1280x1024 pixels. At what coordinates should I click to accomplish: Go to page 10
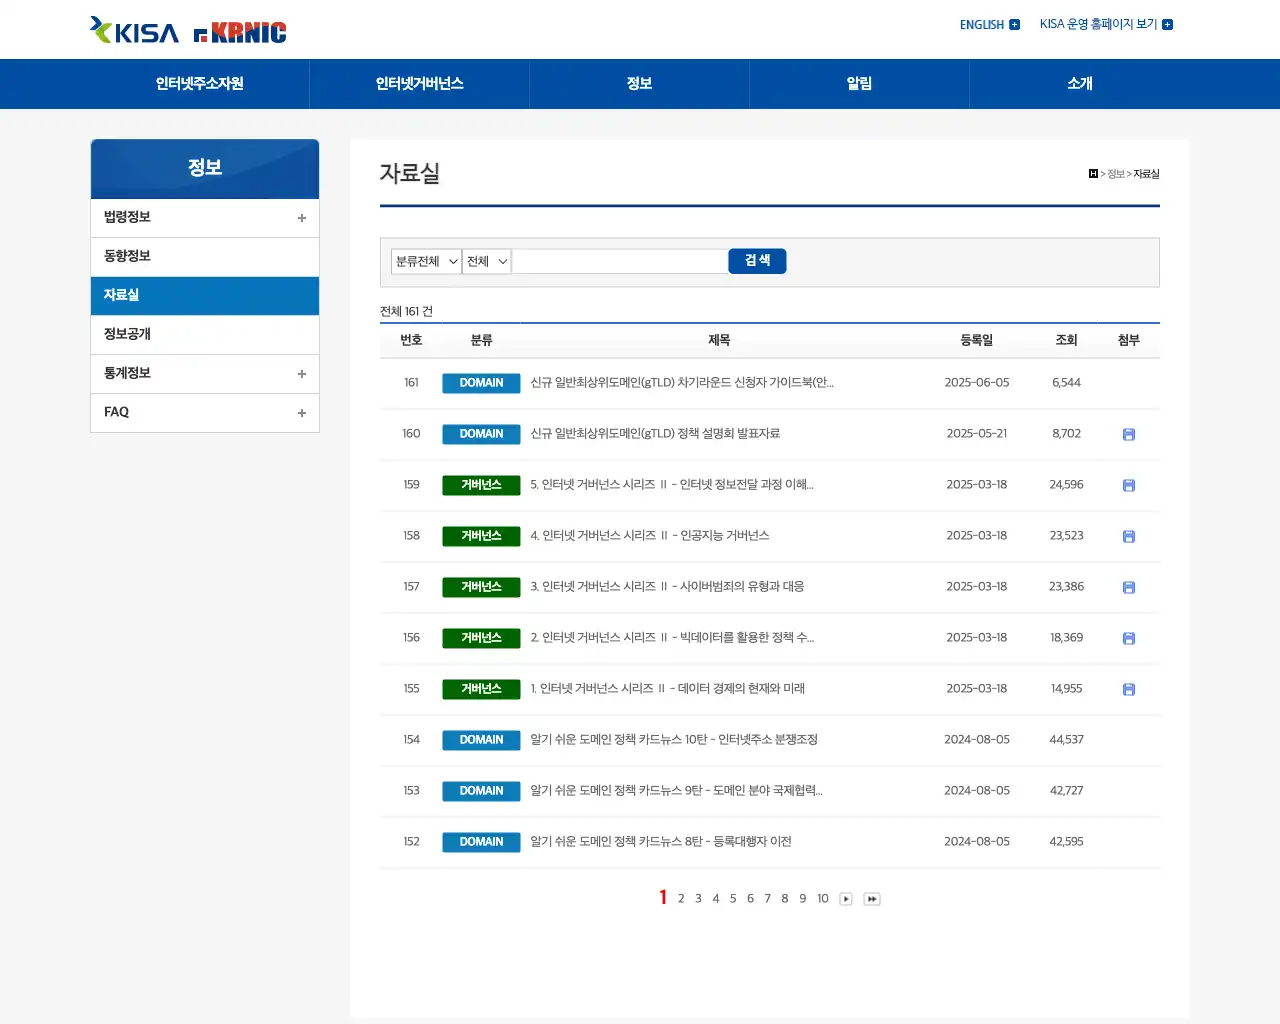[x=823, y=899]
